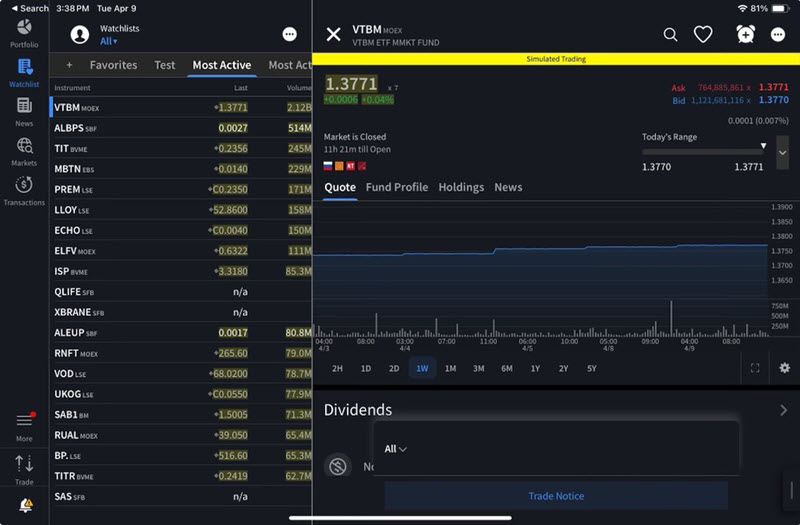This screenshot has width=800, height=525.
Task: Select the SAB1 BM row
Action: tap(181, 414)
